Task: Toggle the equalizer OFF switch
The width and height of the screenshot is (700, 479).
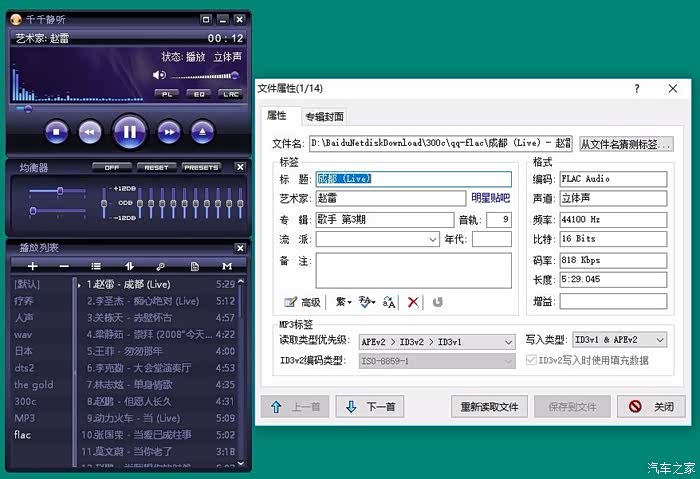Action: pyautogui.click(x=112, y=167)
